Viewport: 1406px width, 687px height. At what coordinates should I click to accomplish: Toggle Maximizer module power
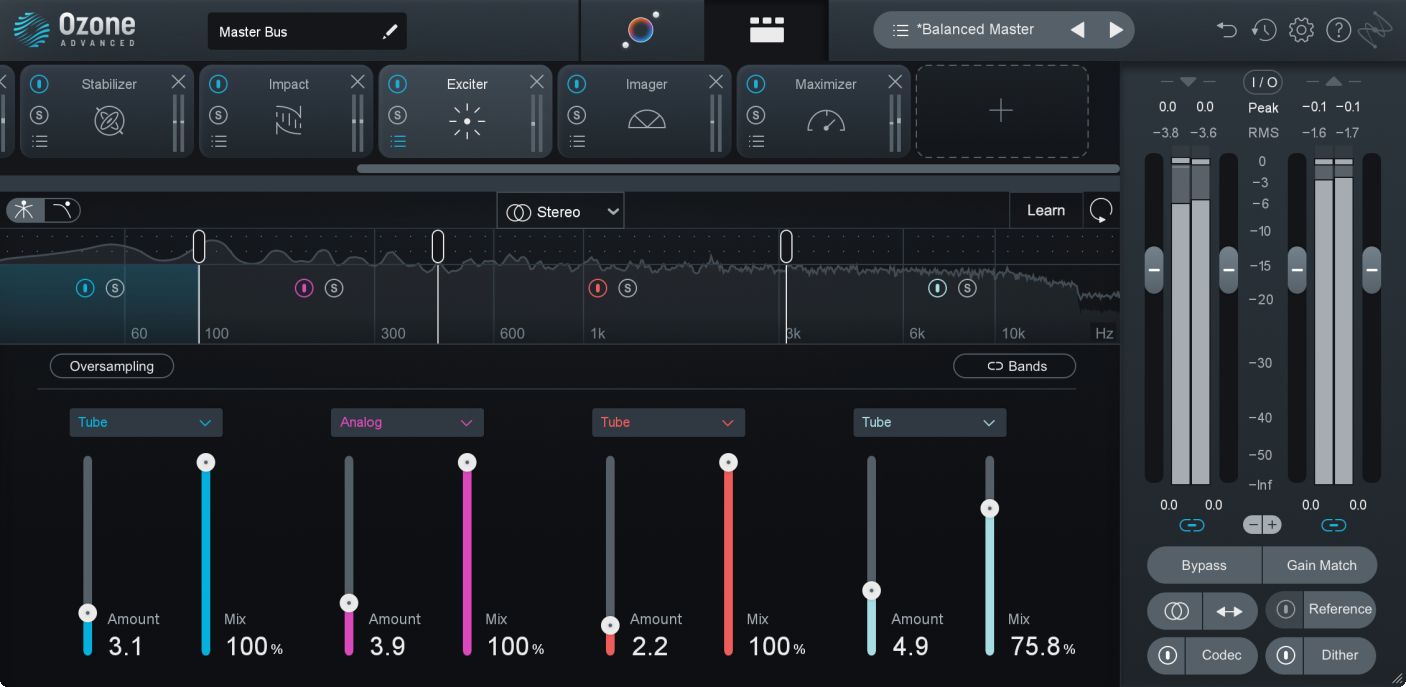756,84
